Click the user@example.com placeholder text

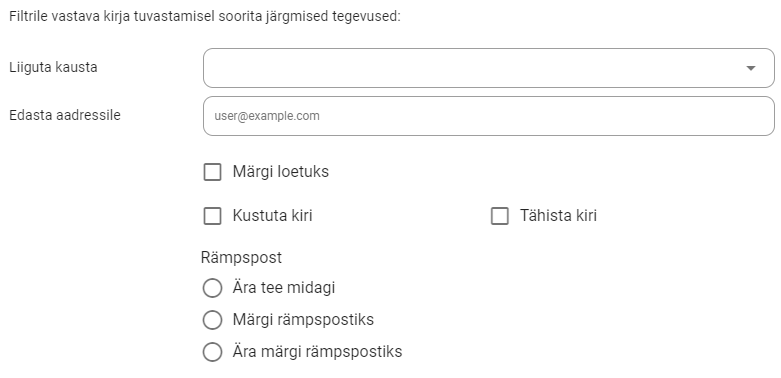pyautogui.click(x=267, y=116)
